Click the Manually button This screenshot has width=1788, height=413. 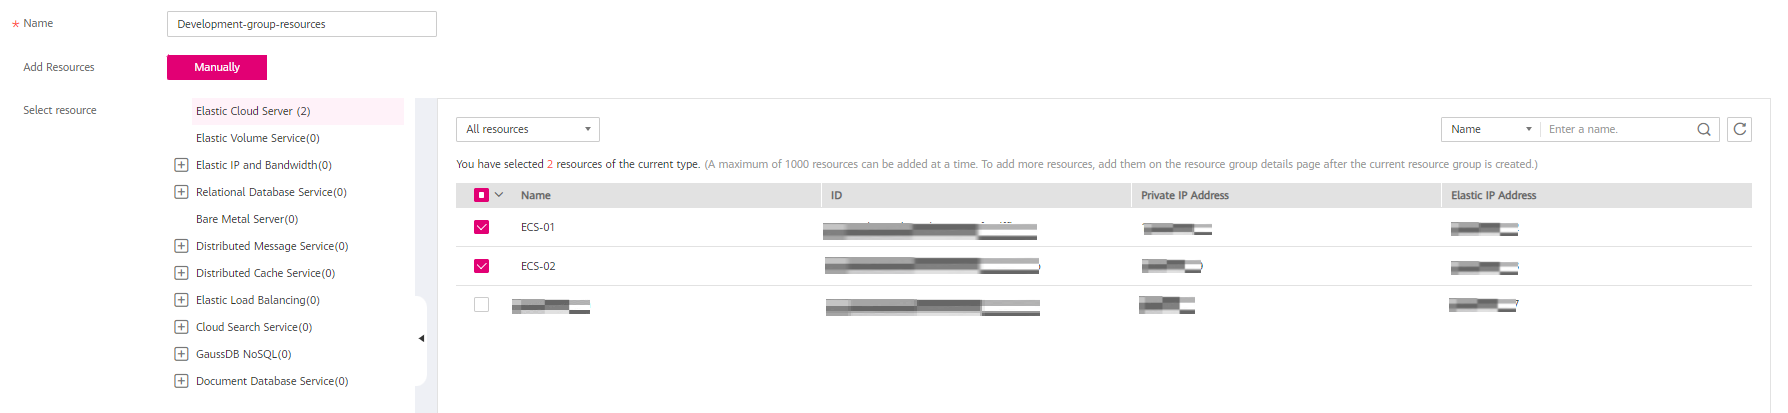coord(217,67)
